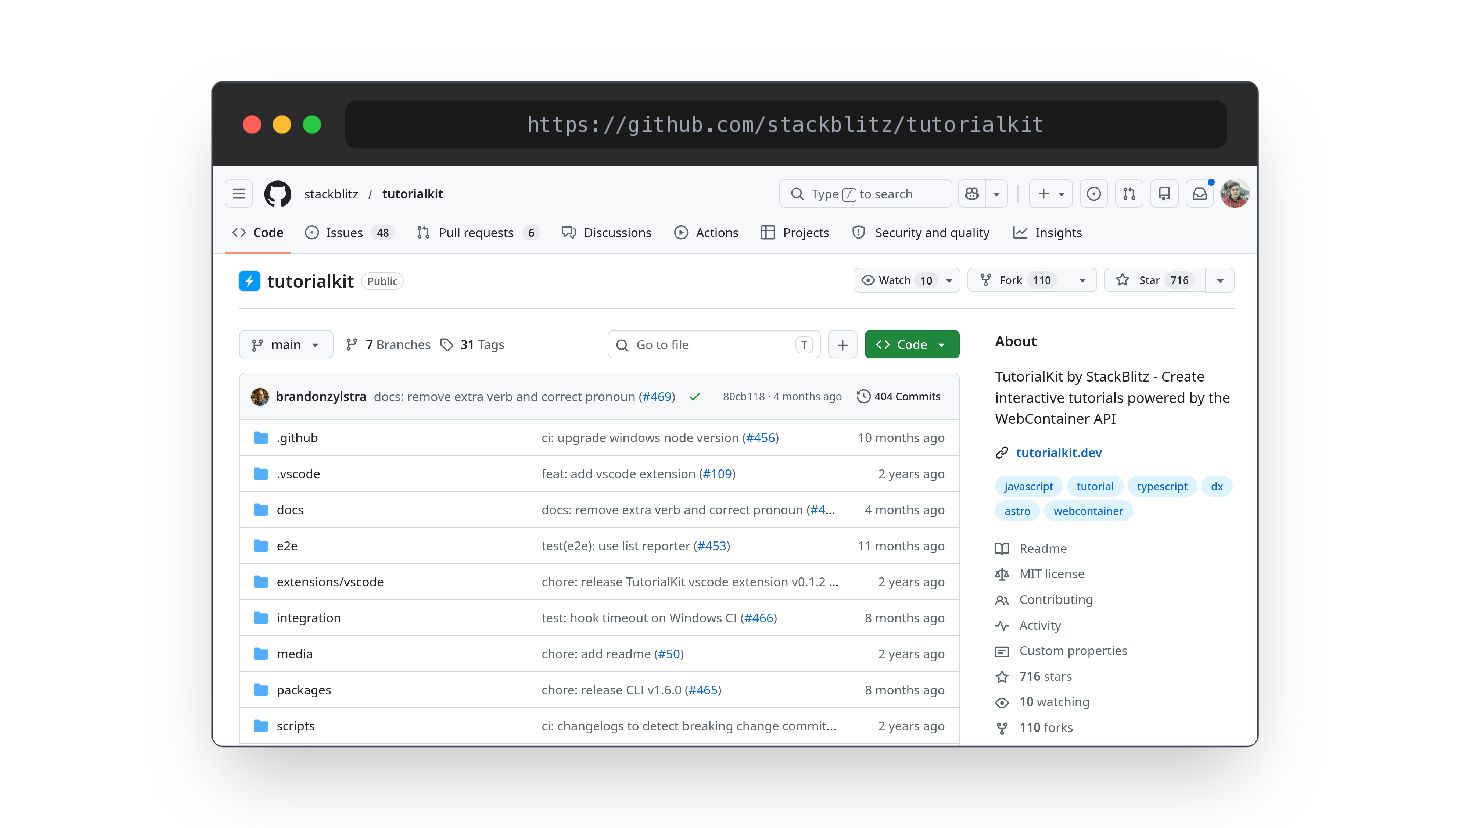1470x828 pixels.
Task: Open the Copilot icon in header
Action: click(970, 194)
